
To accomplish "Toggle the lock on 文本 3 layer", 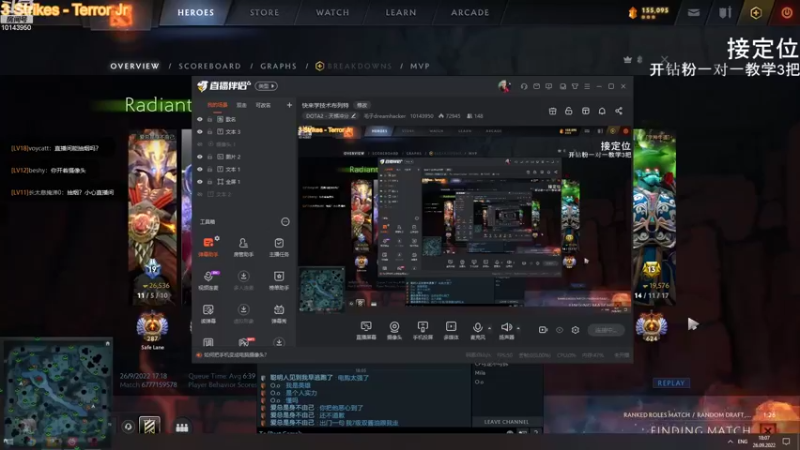I will point(210,132).
